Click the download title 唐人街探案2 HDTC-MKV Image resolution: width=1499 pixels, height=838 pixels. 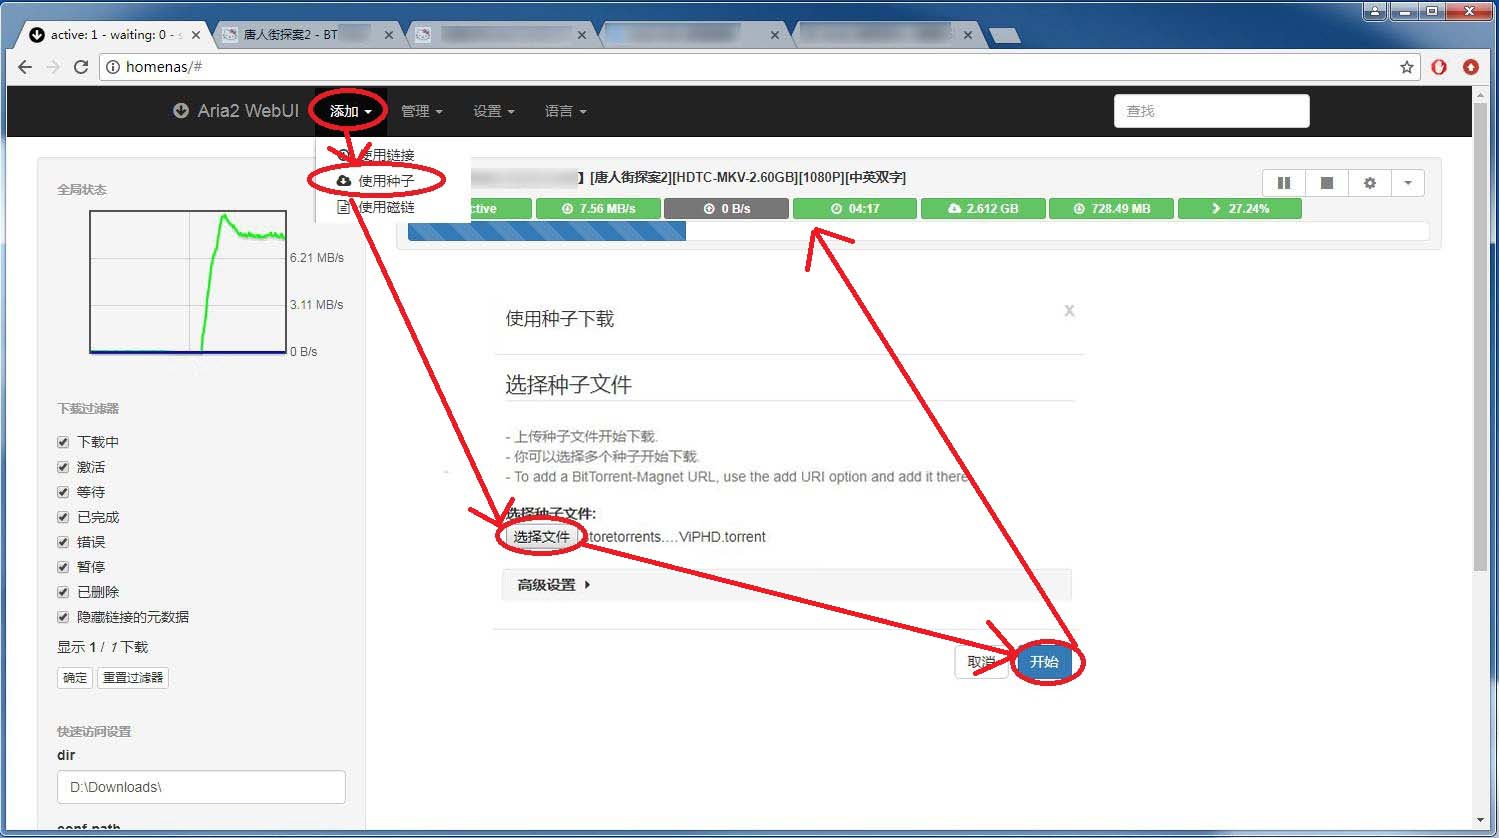(x=748, y=178)
